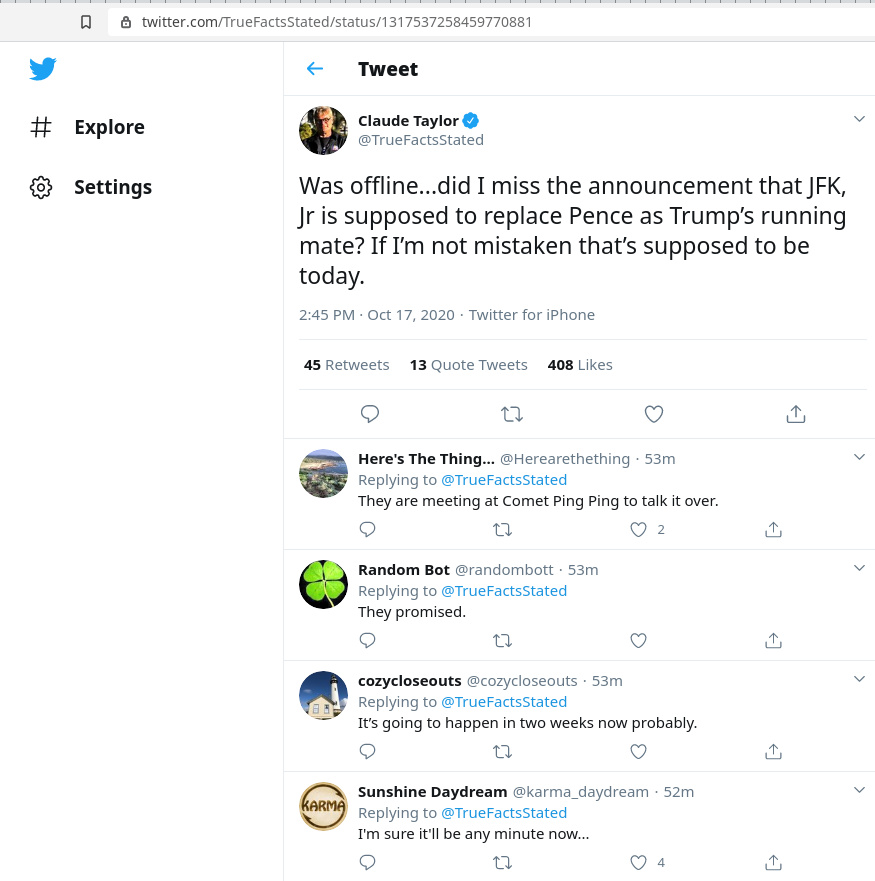The width and height of the screenshot is (875, 881).
Task: Click @TrueFactsStated in cozycloseouts reply
Action: pyautogui.click(x=504, y=702)
